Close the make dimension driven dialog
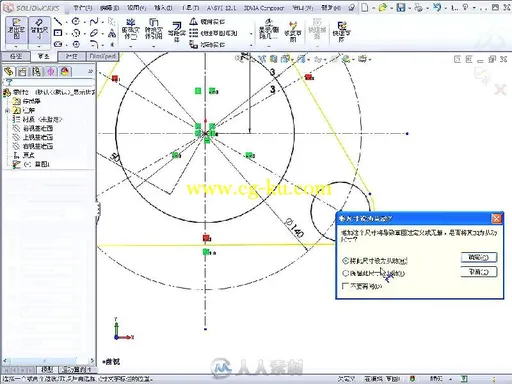The image size is (512, 384). pyautogui.click(x=496, y=219)
